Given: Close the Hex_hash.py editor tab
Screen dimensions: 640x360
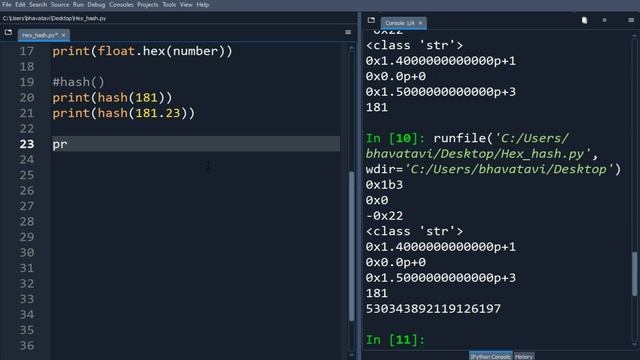Looking at the screenshot, I should coord(63,35).
